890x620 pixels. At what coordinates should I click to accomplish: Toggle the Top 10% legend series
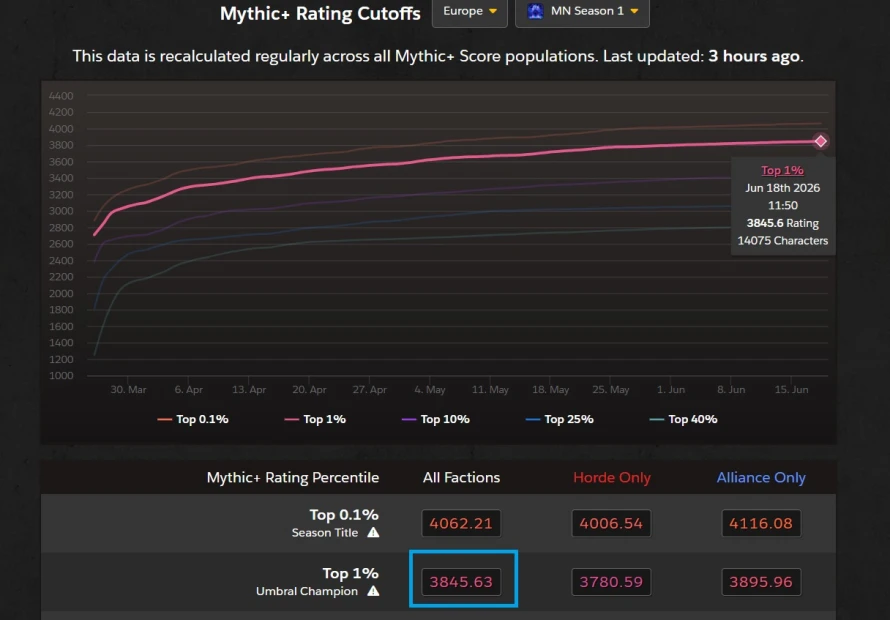point(435,419)
